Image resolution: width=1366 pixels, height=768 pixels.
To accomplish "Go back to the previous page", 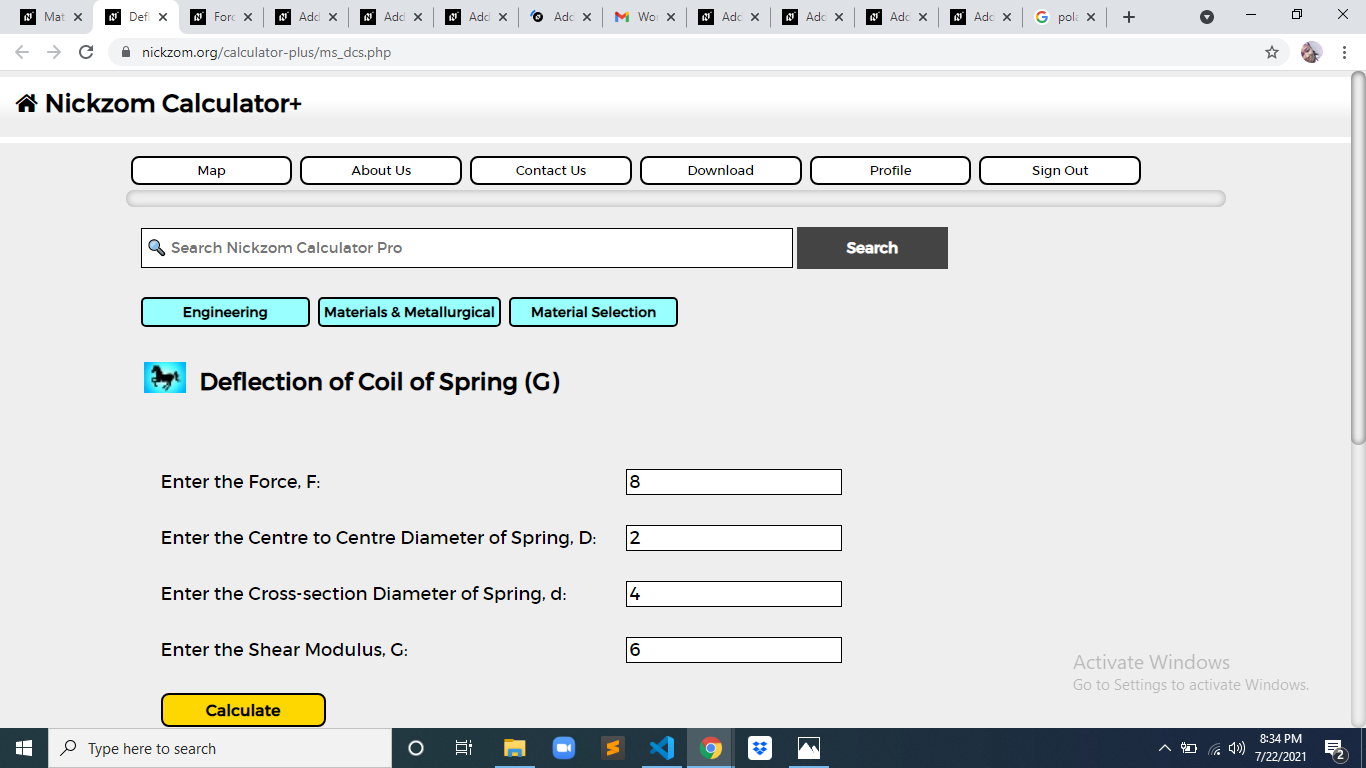I will pyautogui.click(x=22, y=52).
